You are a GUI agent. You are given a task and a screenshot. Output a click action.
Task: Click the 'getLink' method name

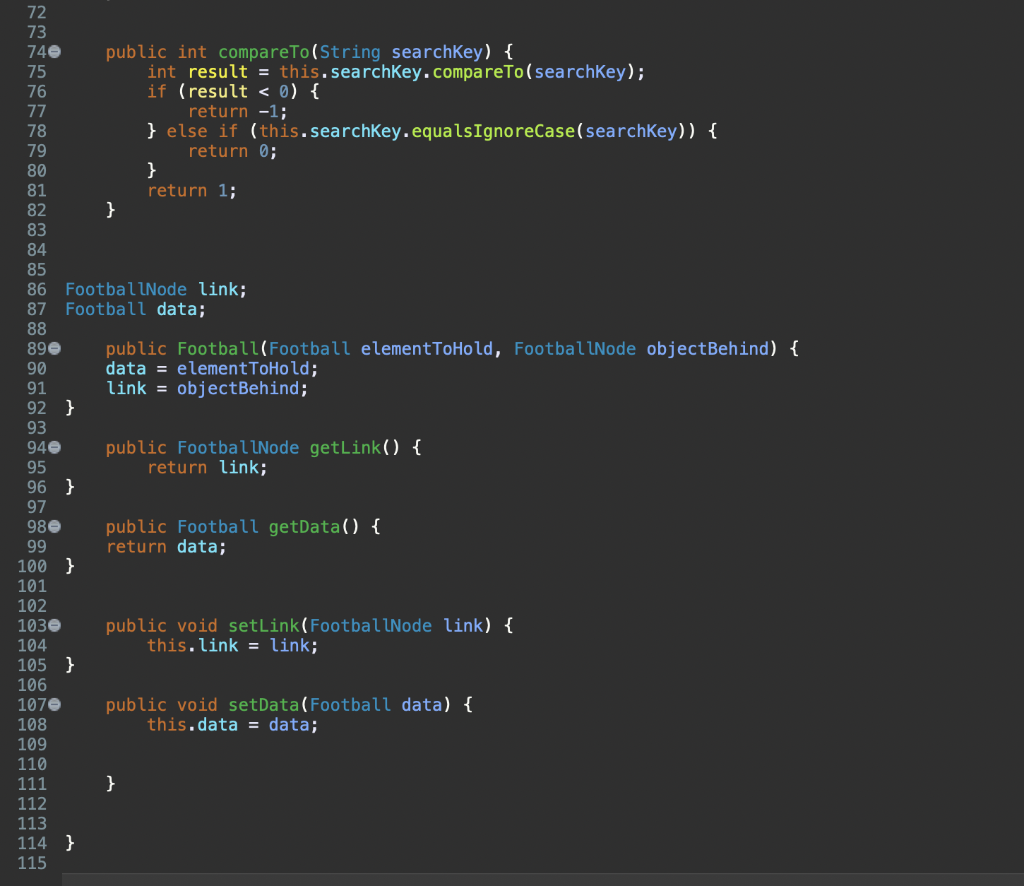(345, 448)
